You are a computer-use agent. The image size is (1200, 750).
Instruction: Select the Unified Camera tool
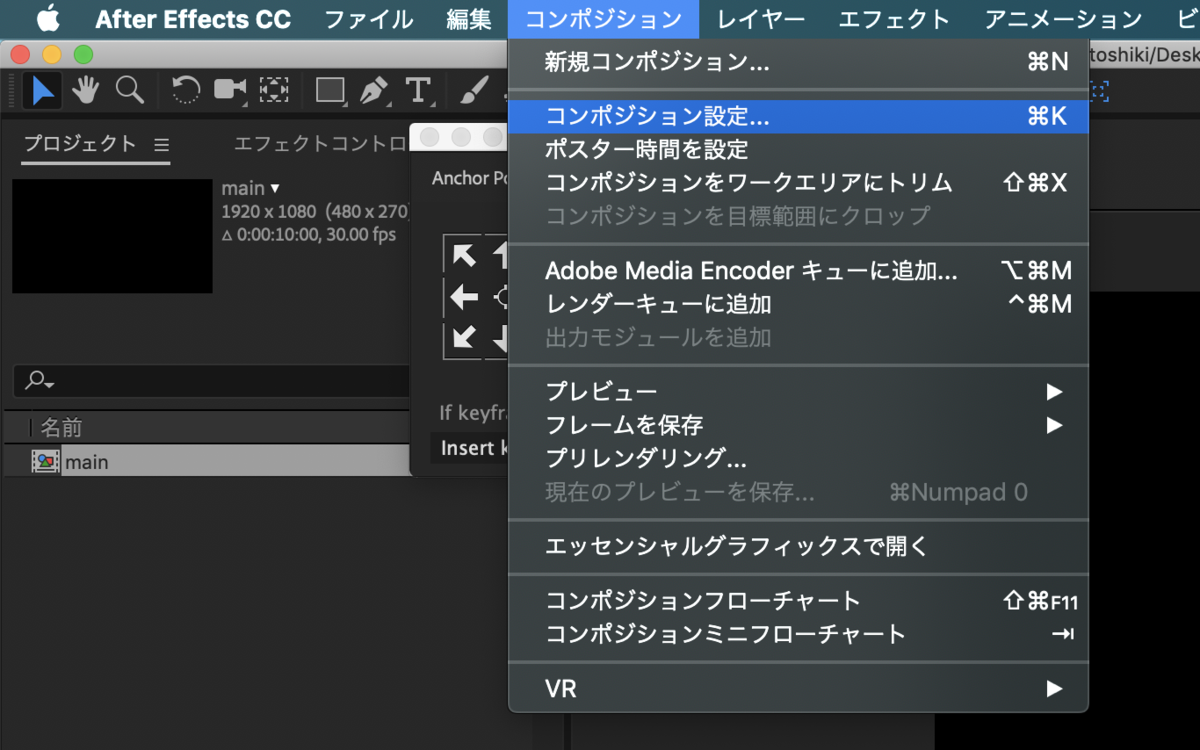coord(230,91)
